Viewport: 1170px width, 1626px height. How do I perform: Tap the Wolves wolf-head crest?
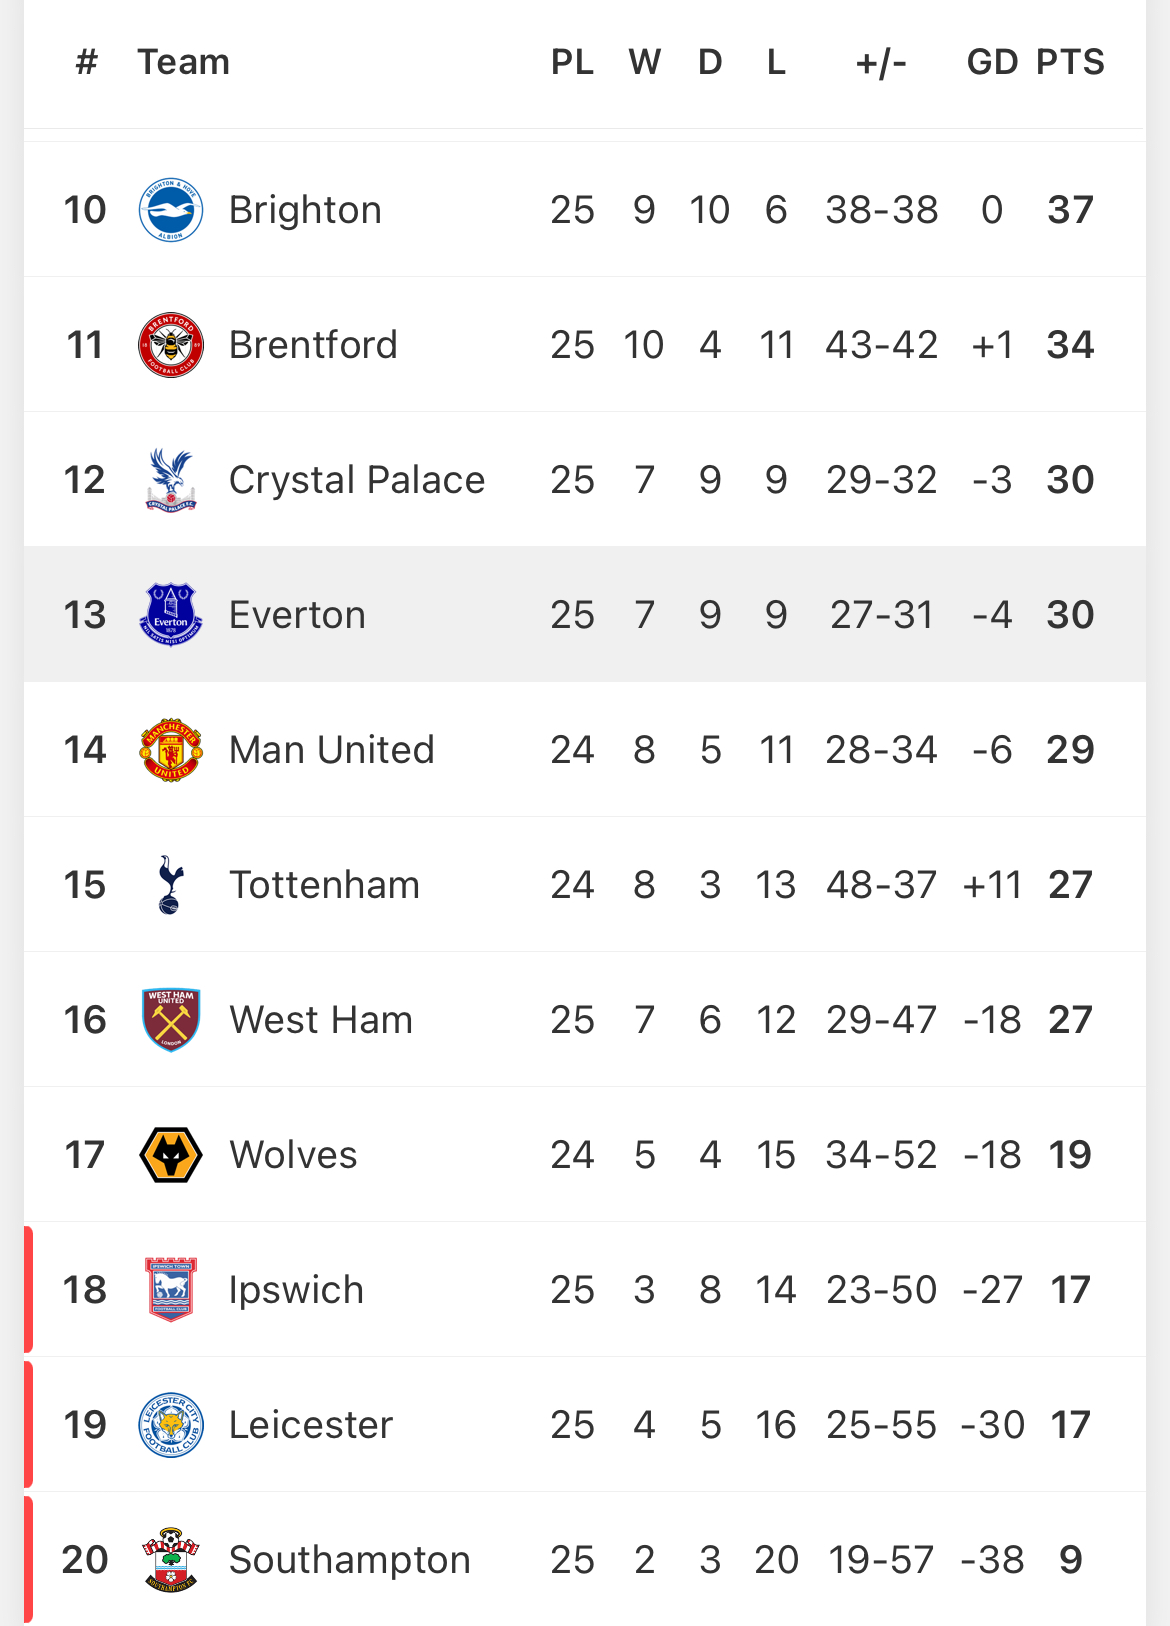click(171, 1155)
